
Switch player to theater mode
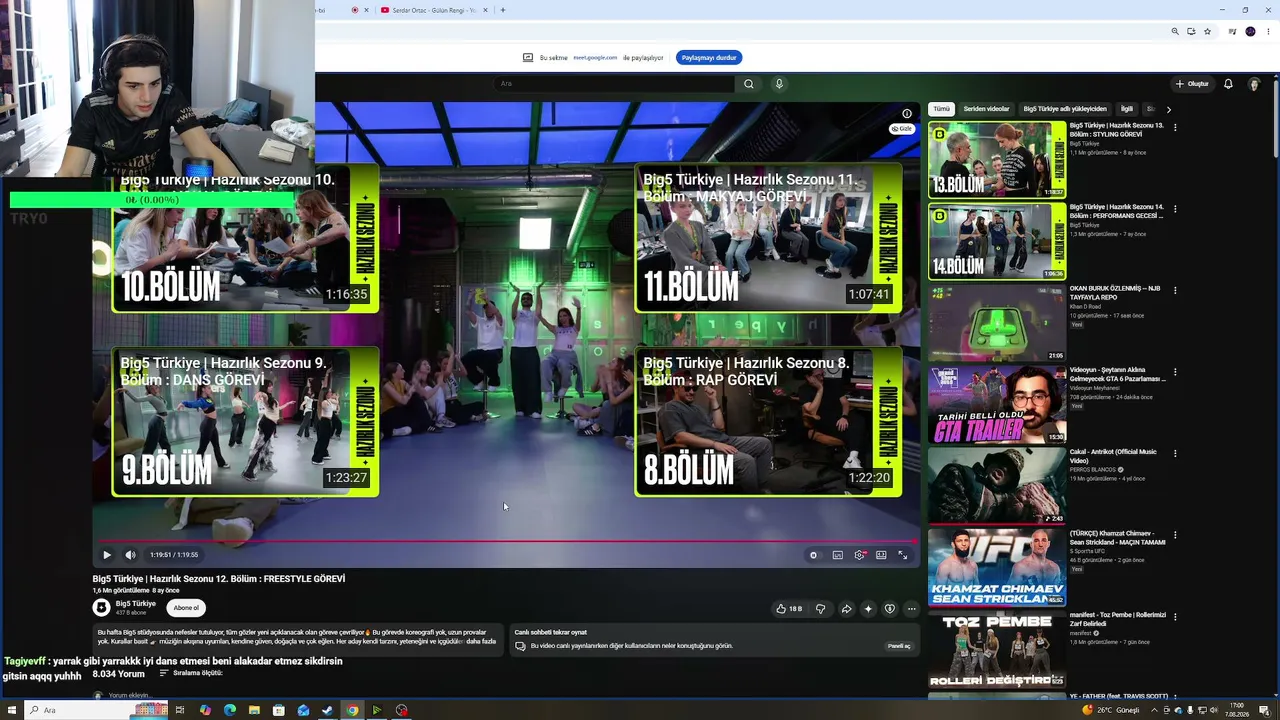(881, 555)
